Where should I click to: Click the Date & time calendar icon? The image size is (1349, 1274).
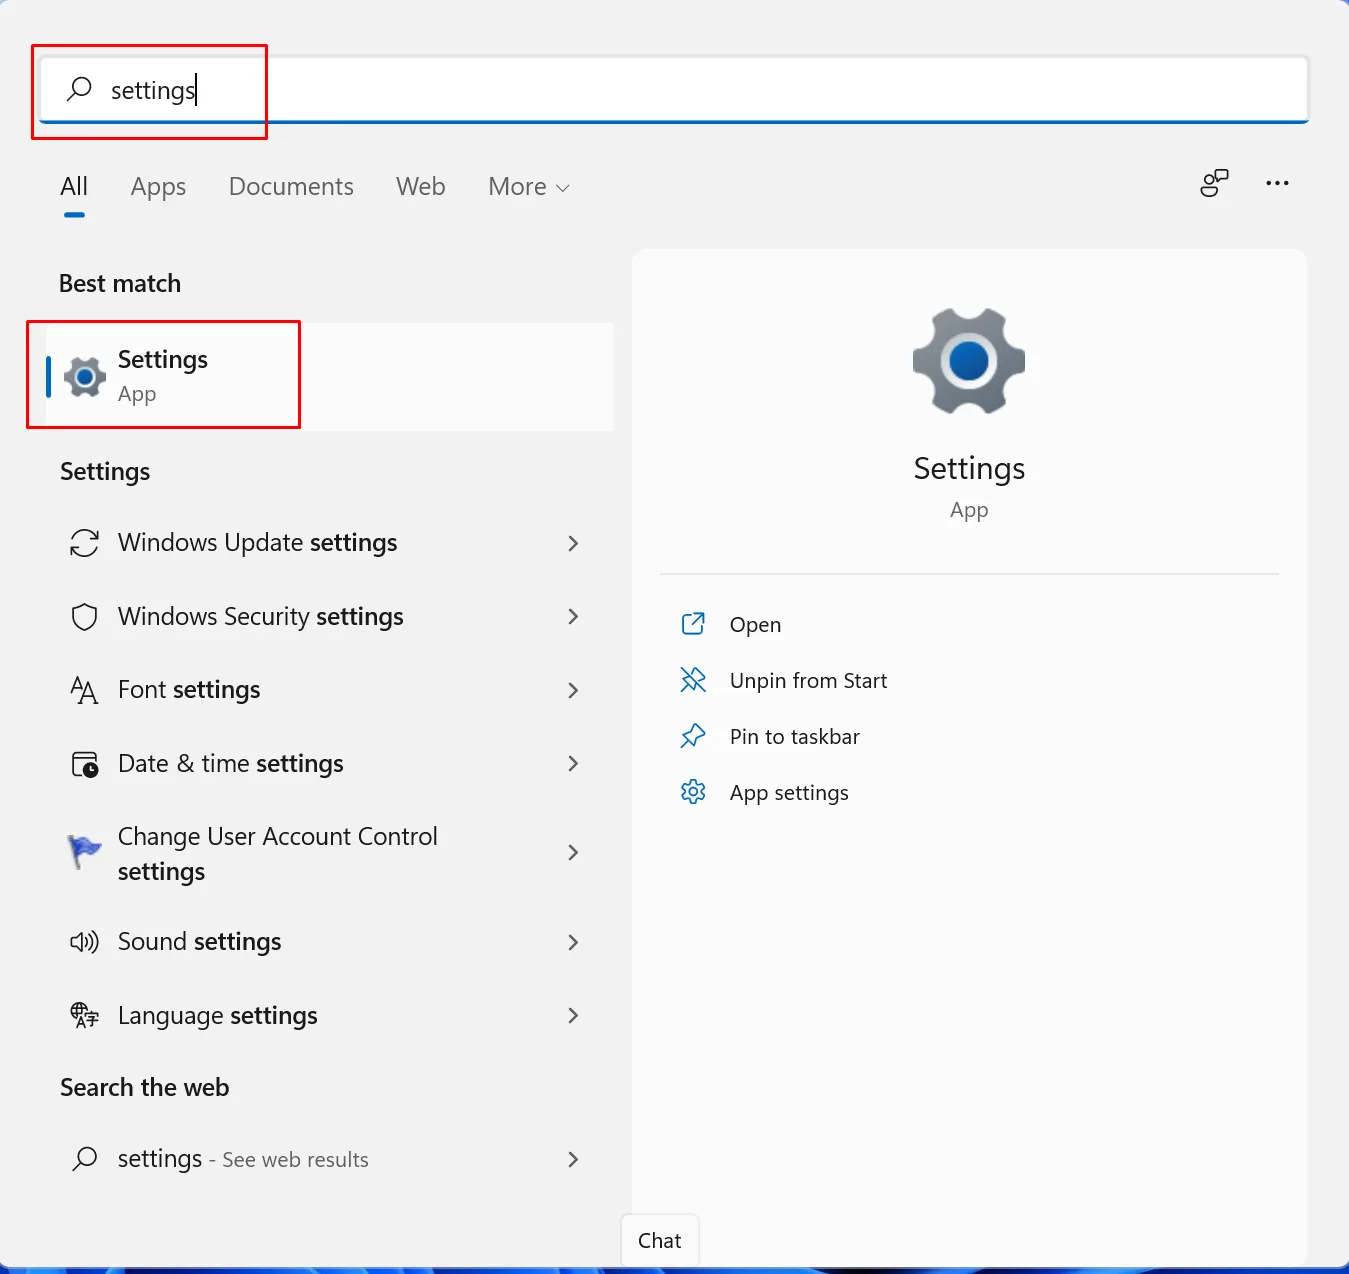click(84, 764)
